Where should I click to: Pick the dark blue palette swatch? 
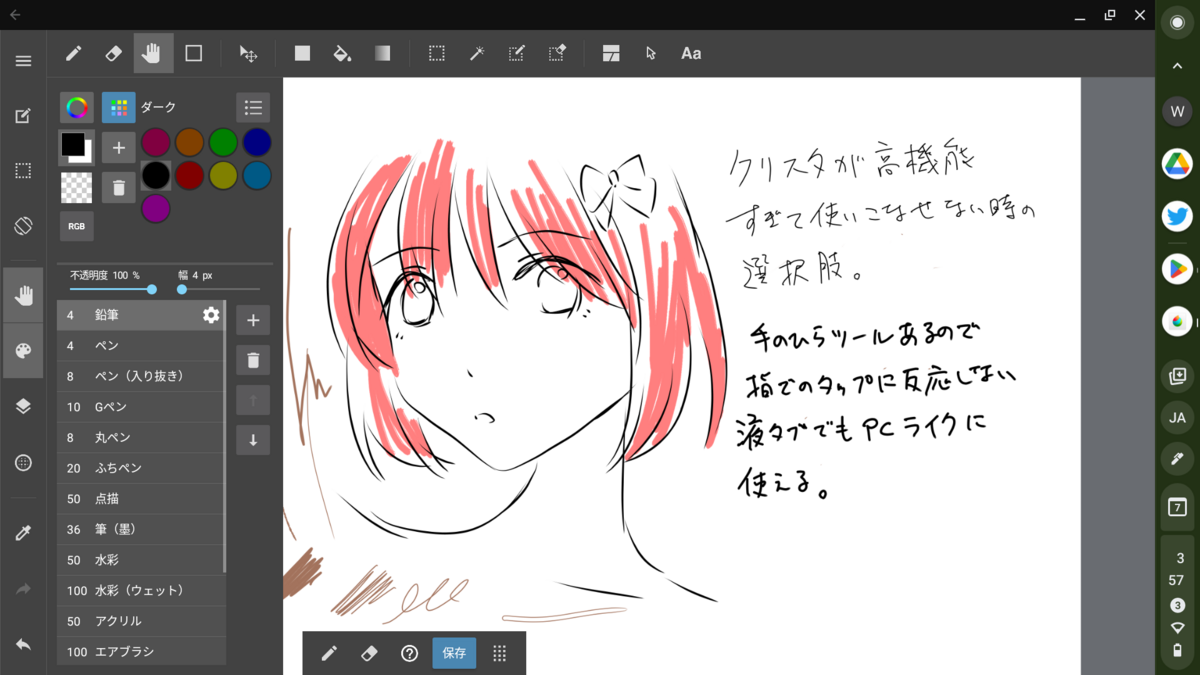pos(257,142)
